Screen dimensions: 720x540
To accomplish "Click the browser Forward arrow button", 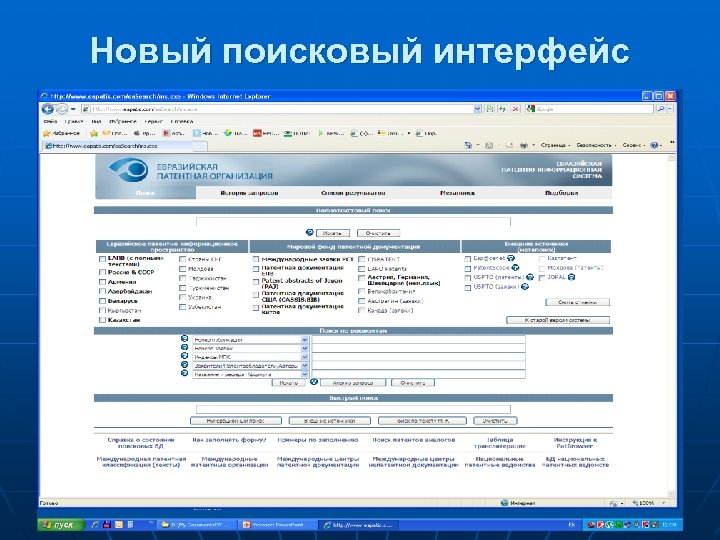I will click(62, 109).
